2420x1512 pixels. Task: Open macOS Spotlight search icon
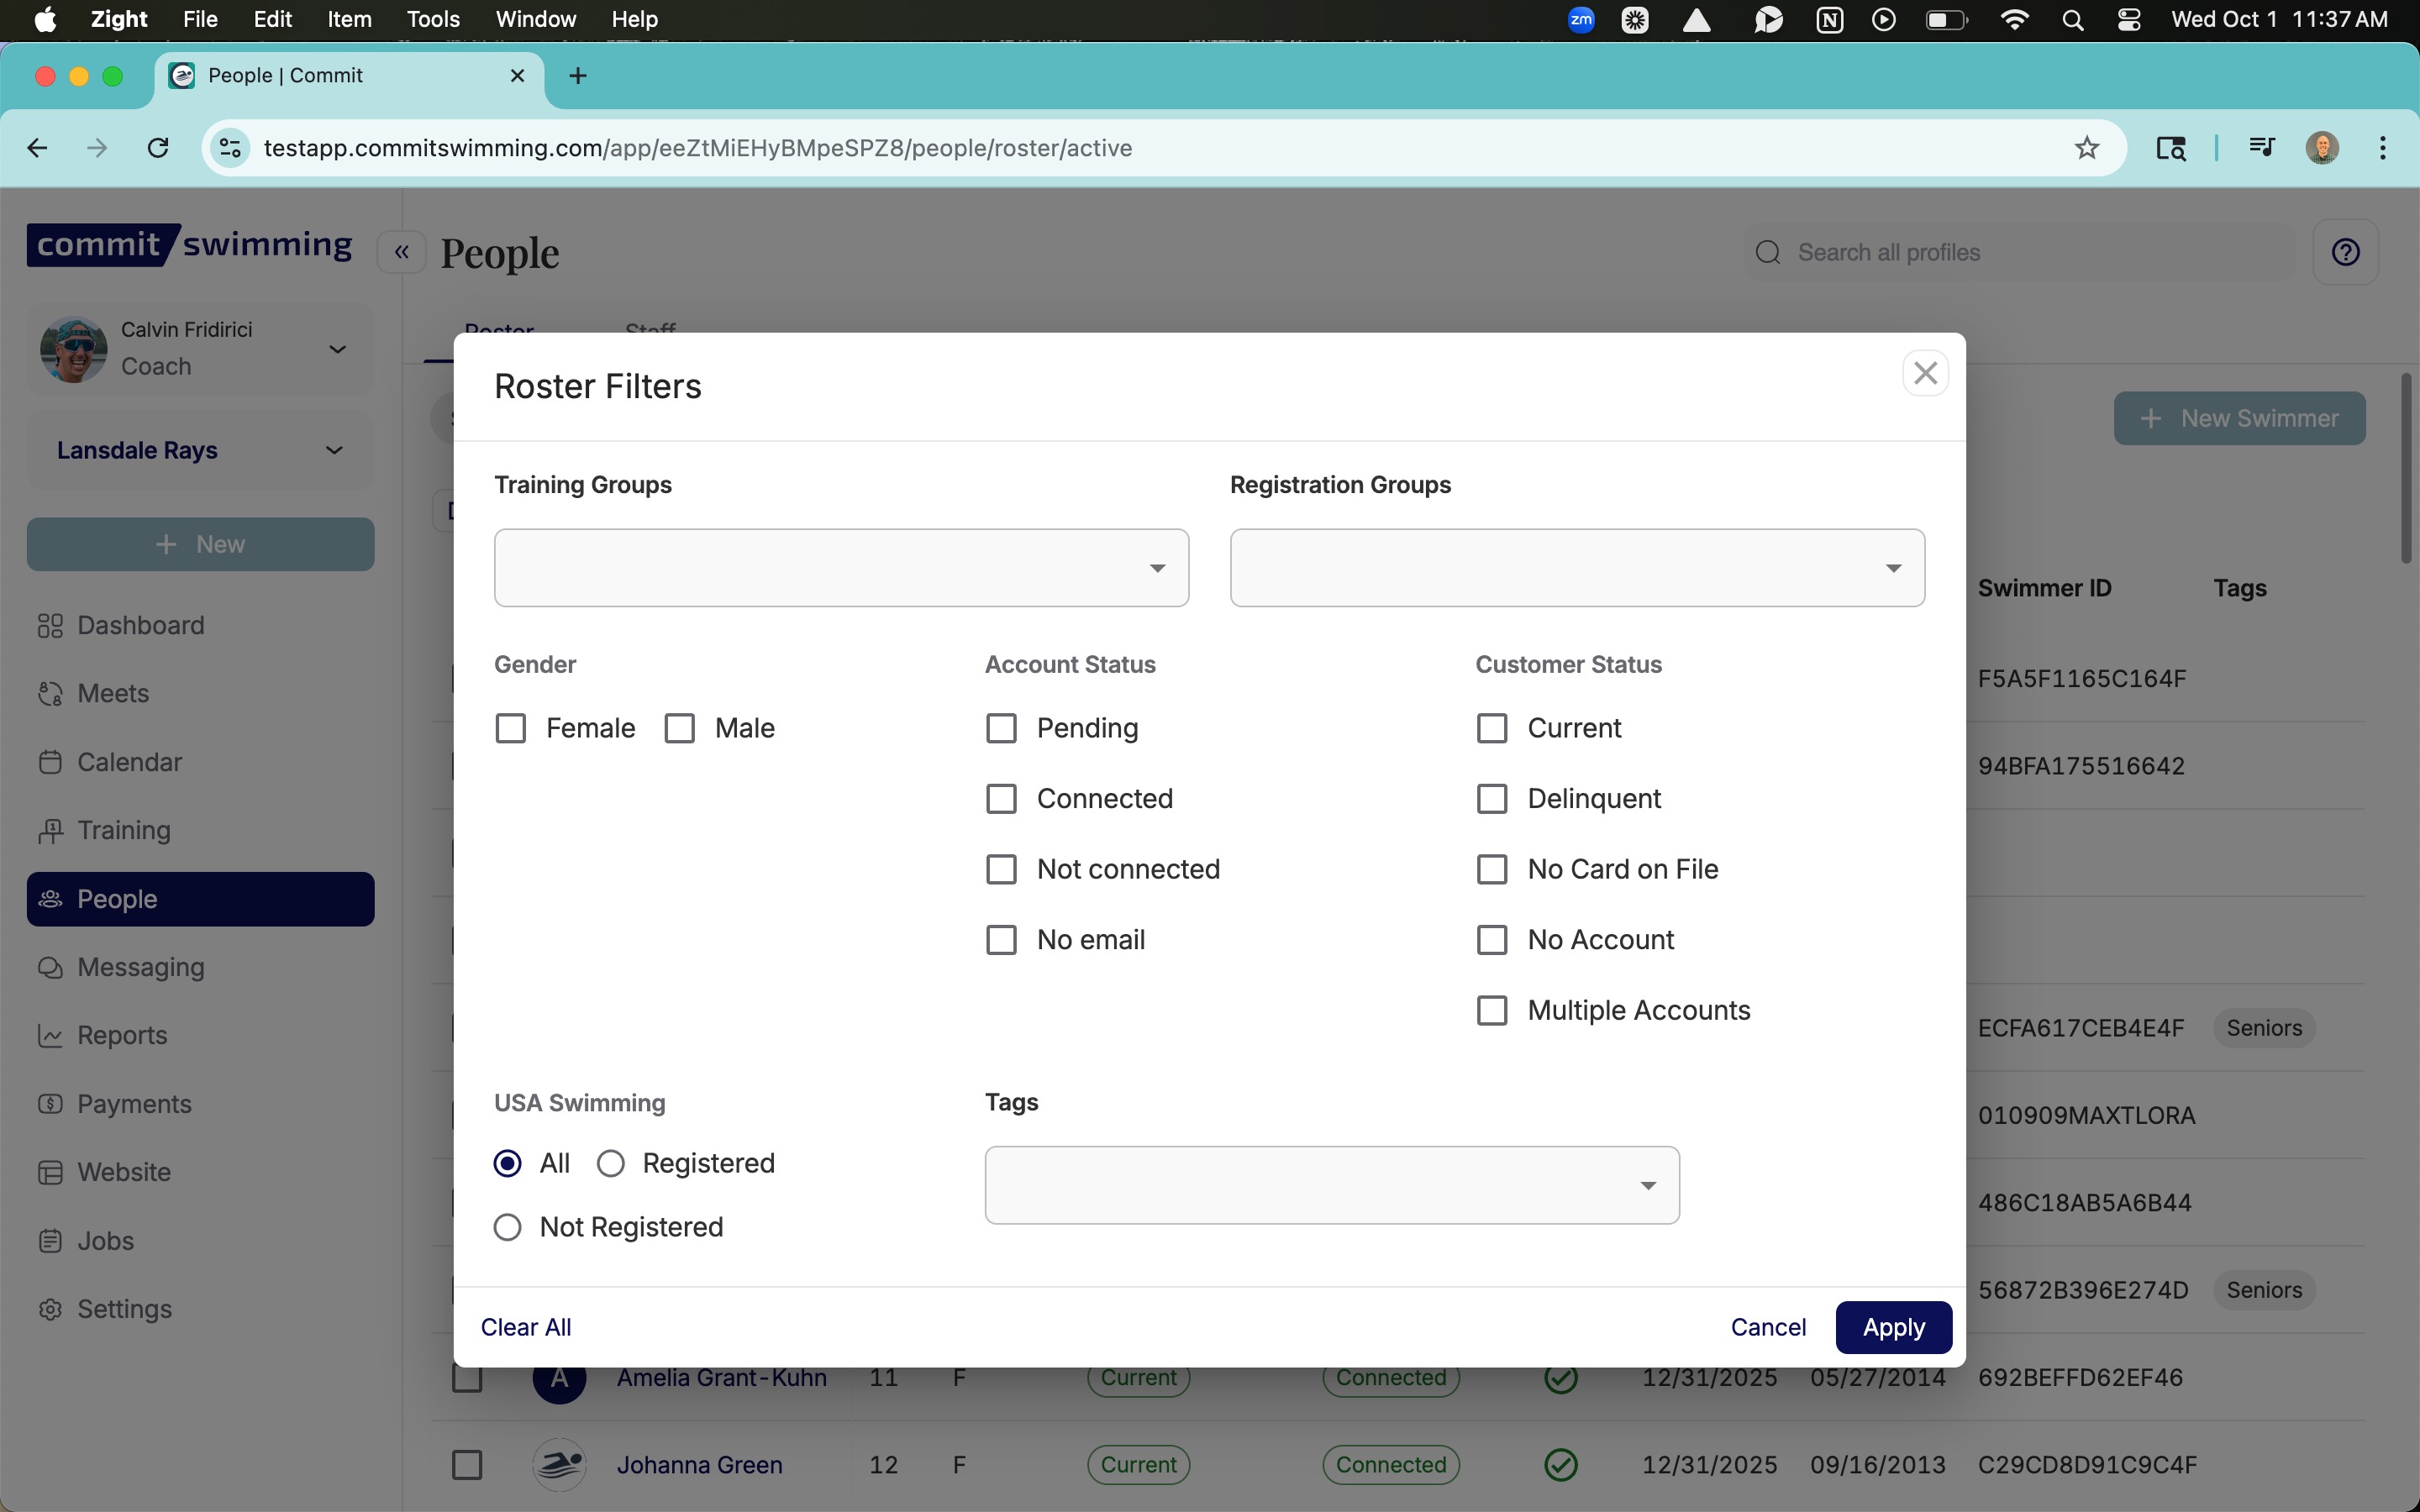pyautogui.click(x=2072, y=20)
